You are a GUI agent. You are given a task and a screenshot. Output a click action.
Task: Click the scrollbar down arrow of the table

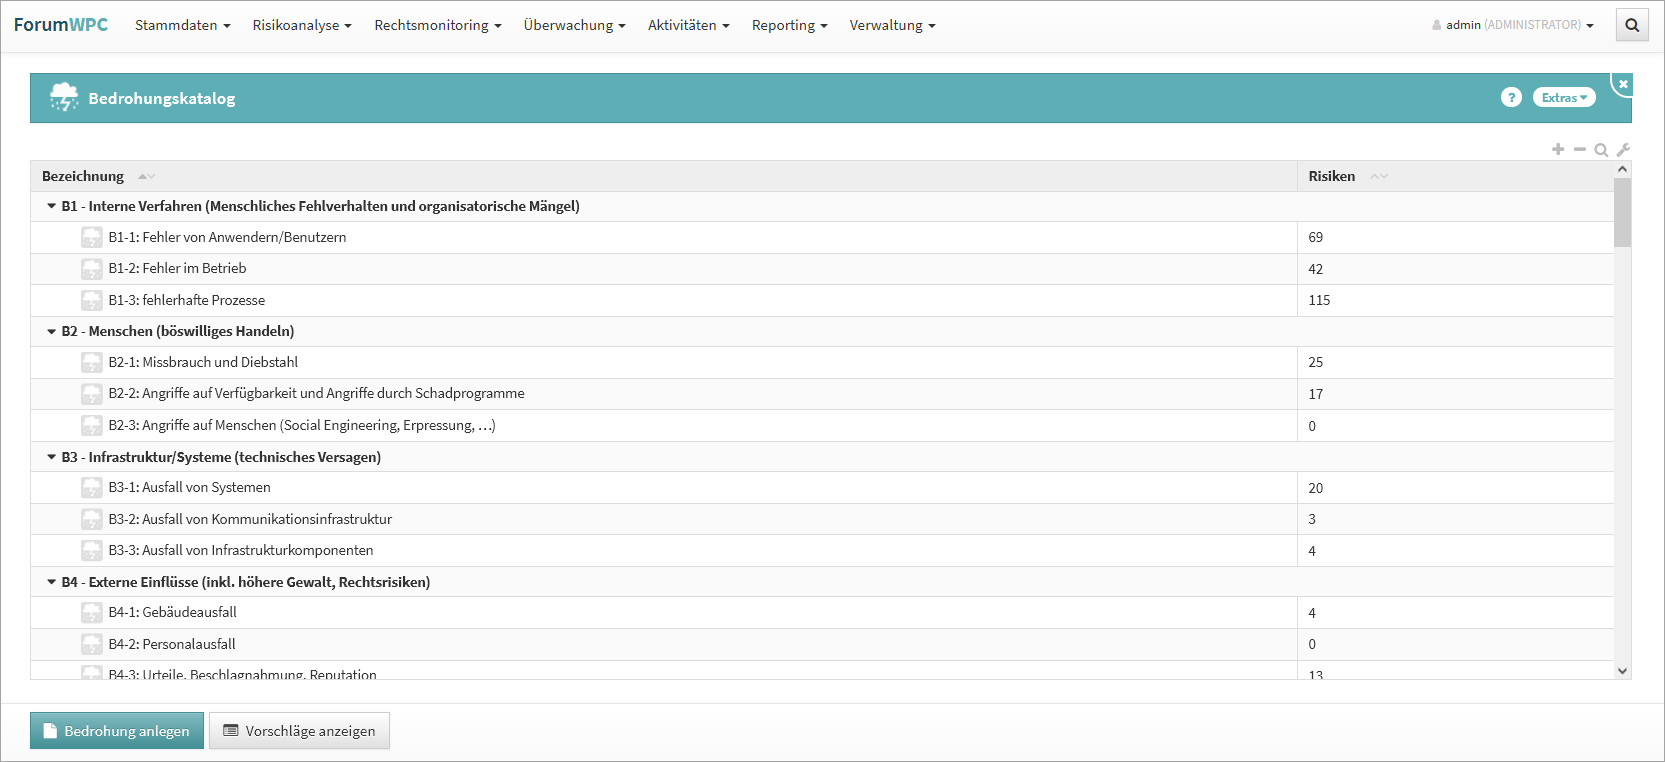[1622, 671]
